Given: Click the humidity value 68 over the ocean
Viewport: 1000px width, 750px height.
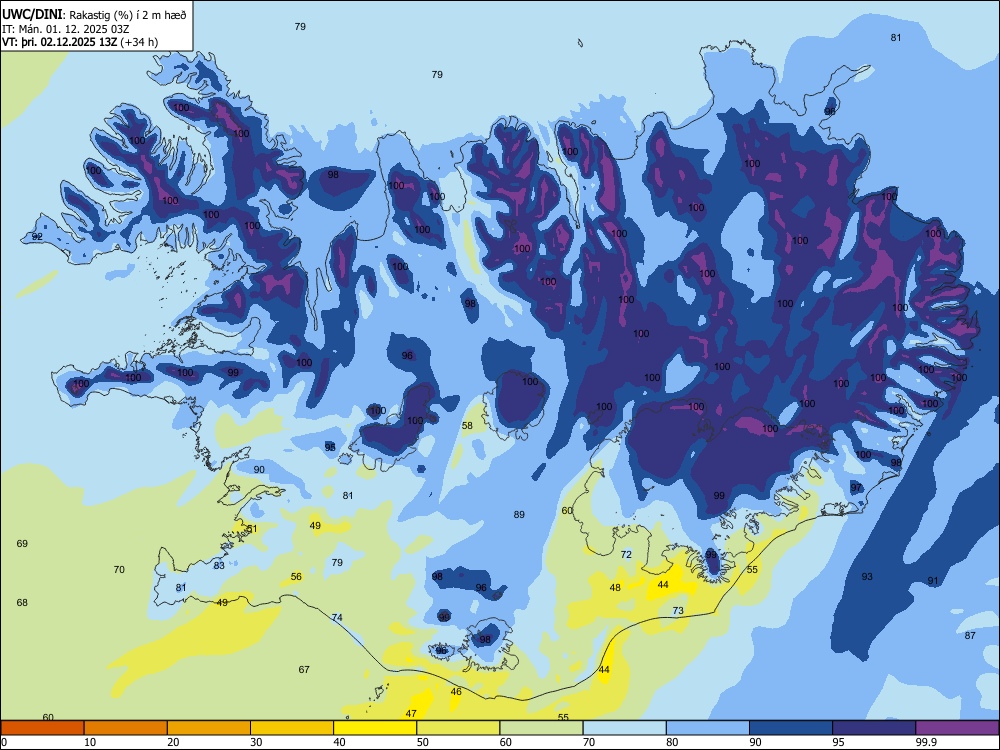Looking at the screenshot, I should click(x=22, y=602).
